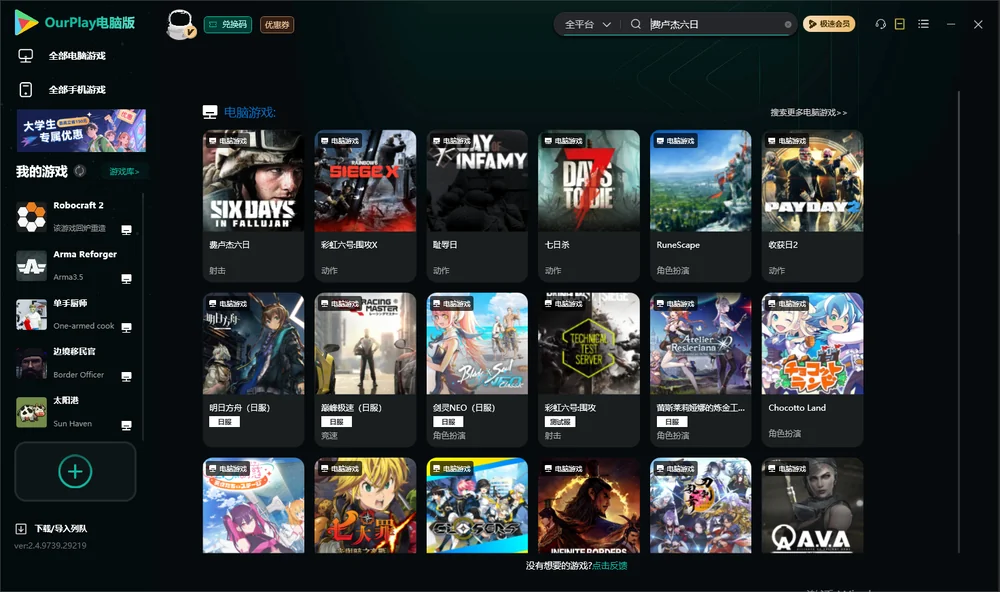
Task: Open the 下载/导入列队 download queue
Action: pyautogui.click(x=61, y=529)
